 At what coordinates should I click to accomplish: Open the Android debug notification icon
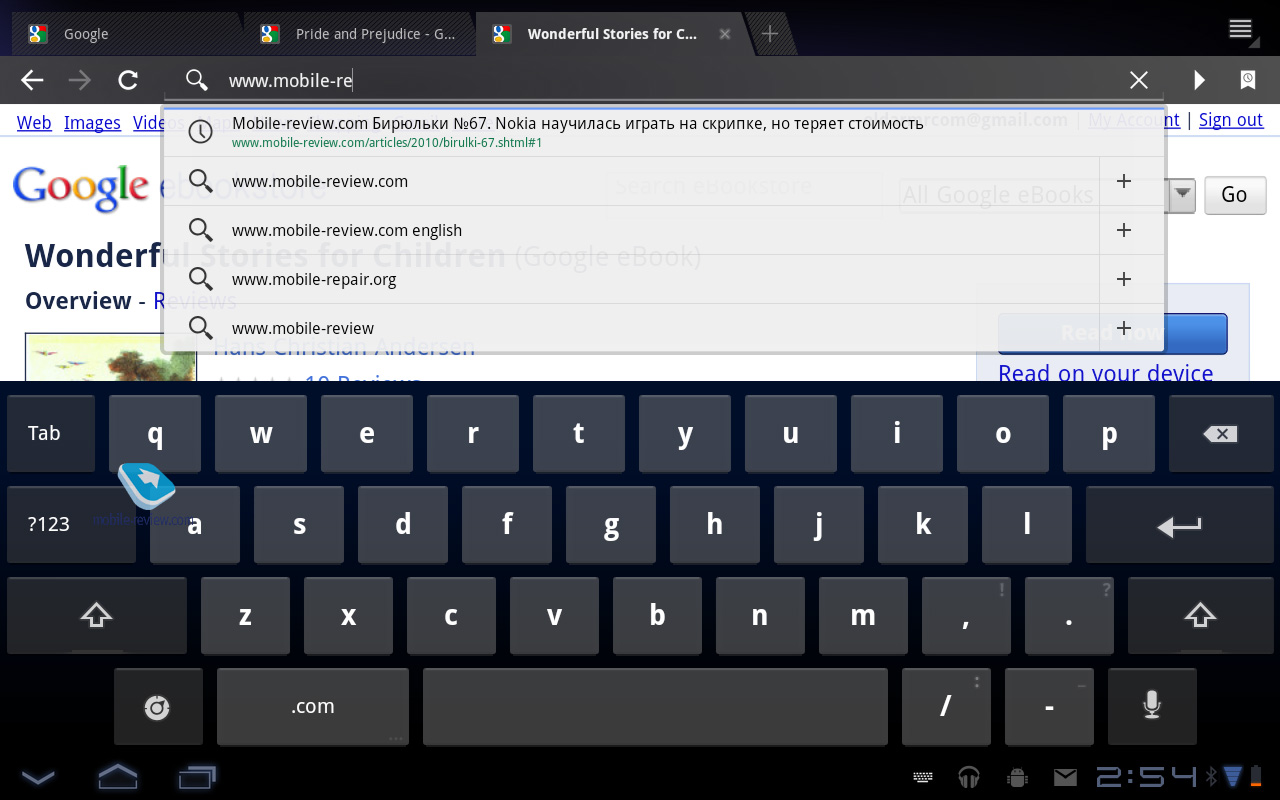pyautogui.click(x=1017, y=777)
